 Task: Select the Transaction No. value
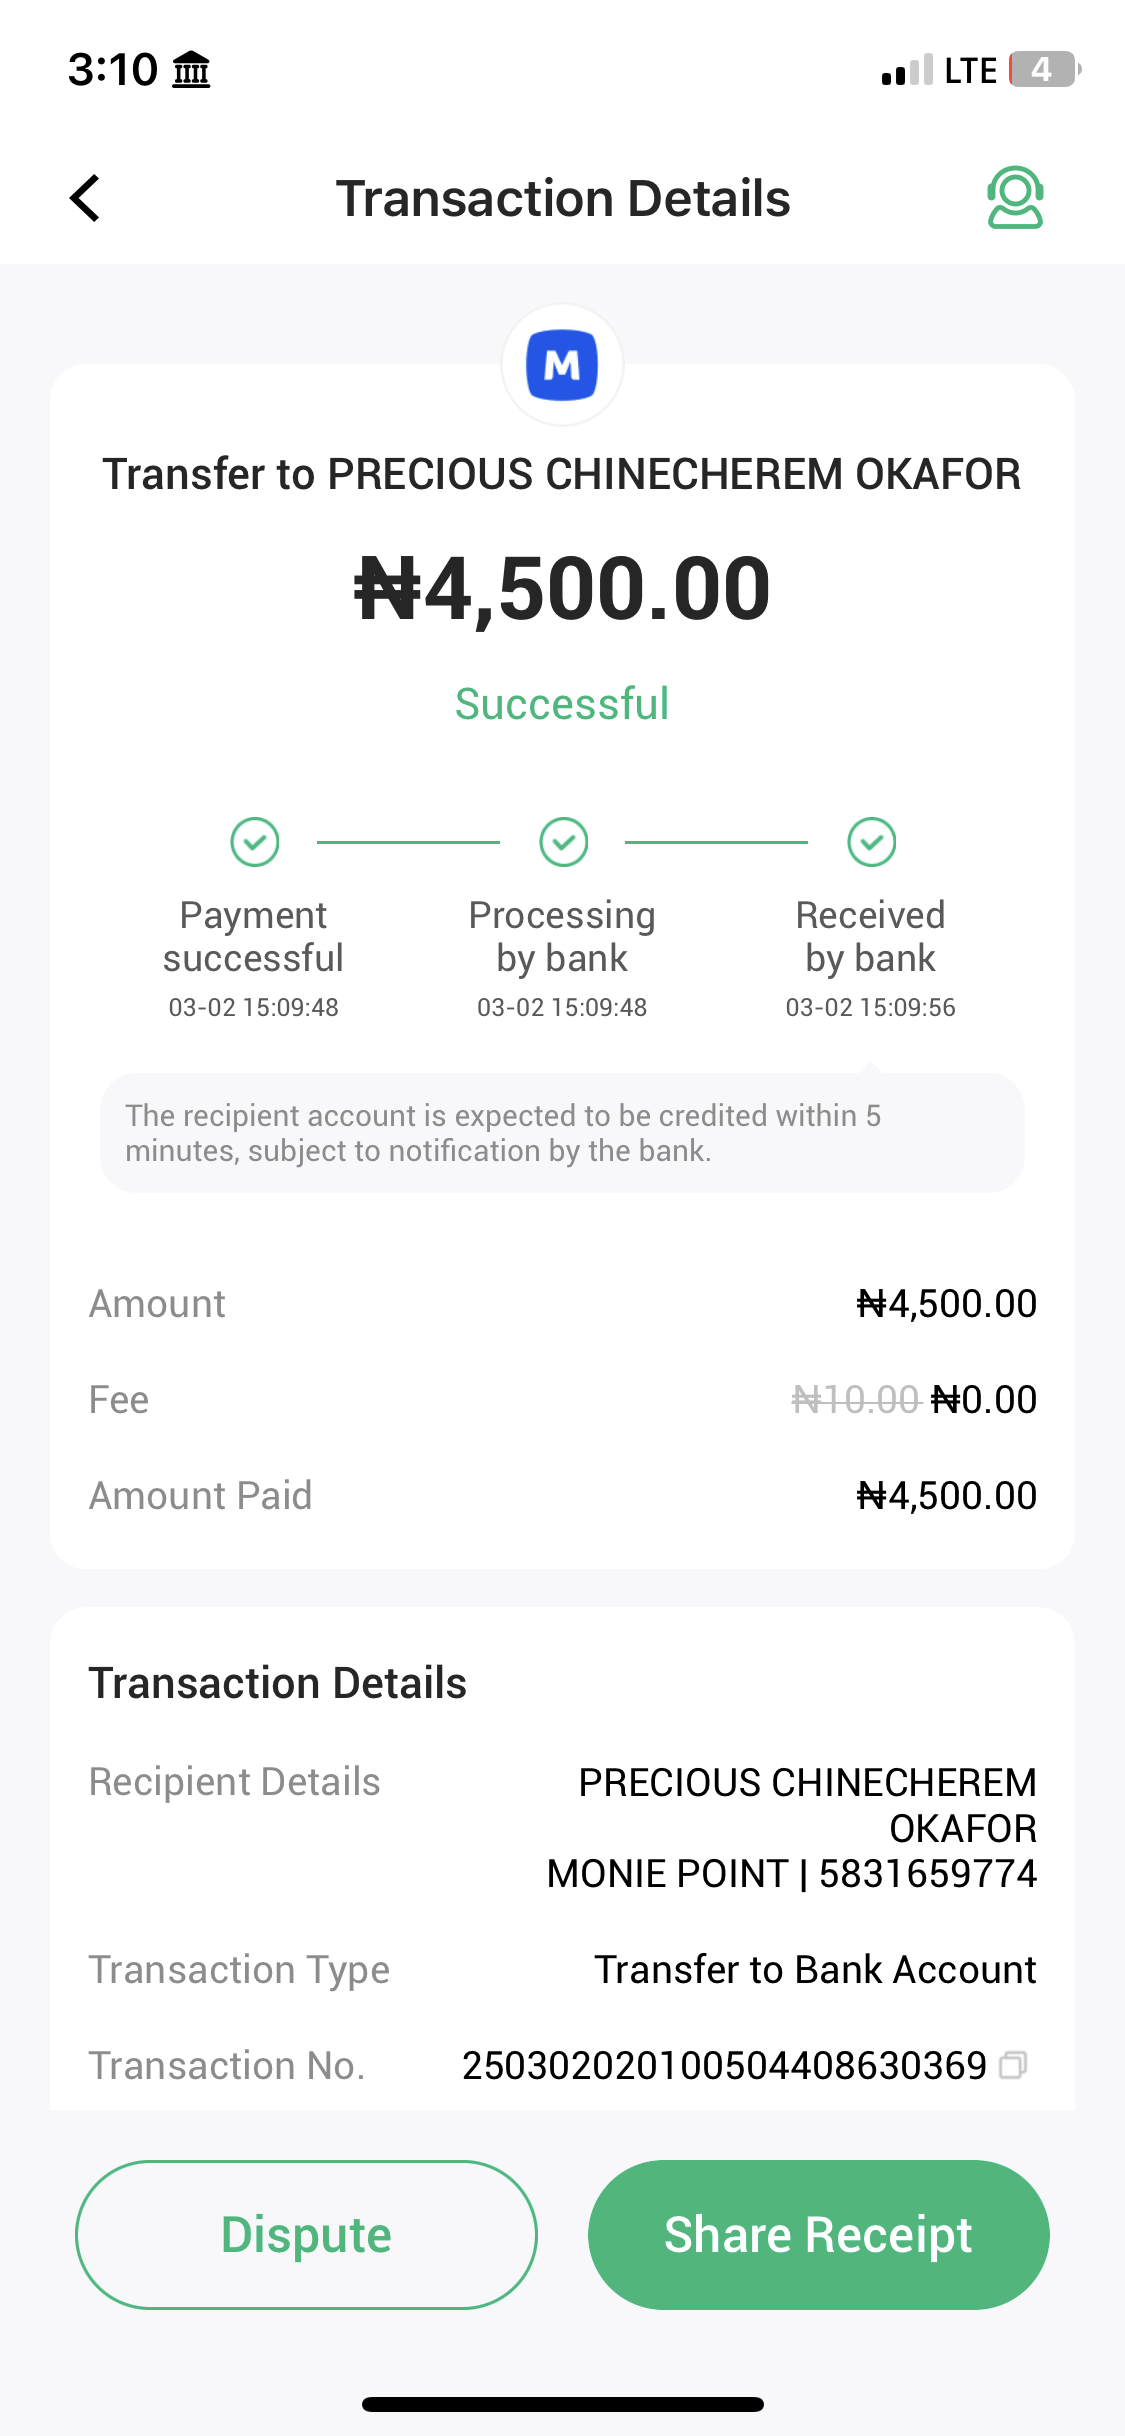click(724, 2066)
